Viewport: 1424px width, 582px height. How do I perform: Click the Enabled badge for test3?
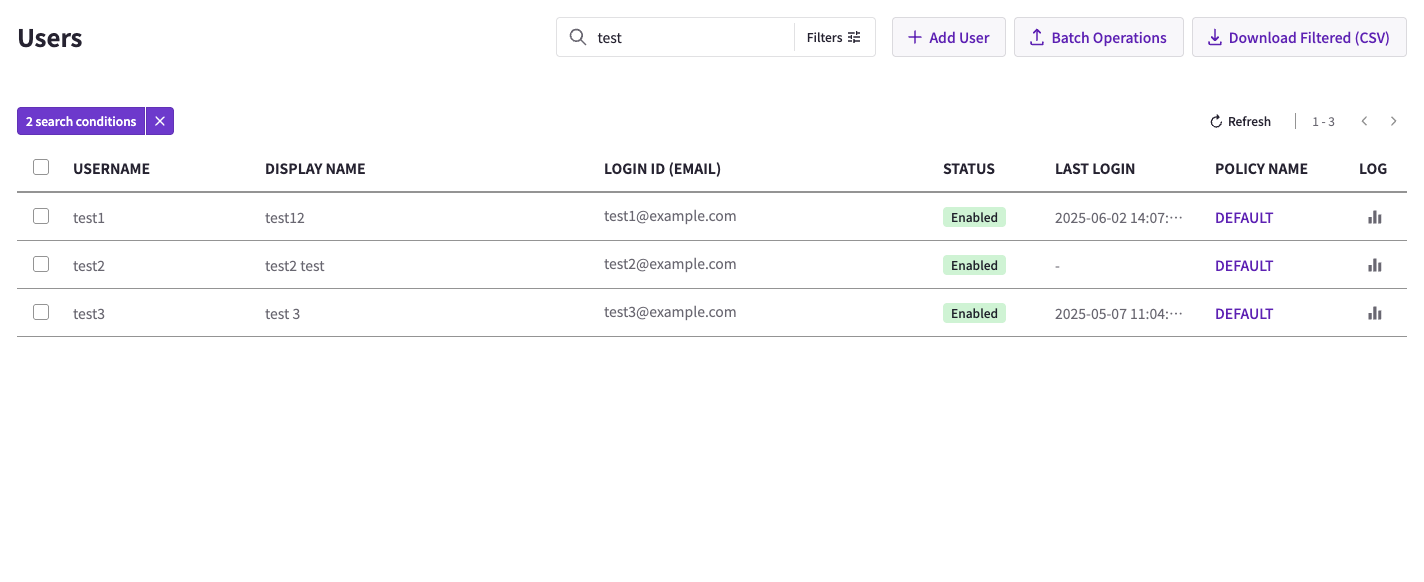click(974, 313)
